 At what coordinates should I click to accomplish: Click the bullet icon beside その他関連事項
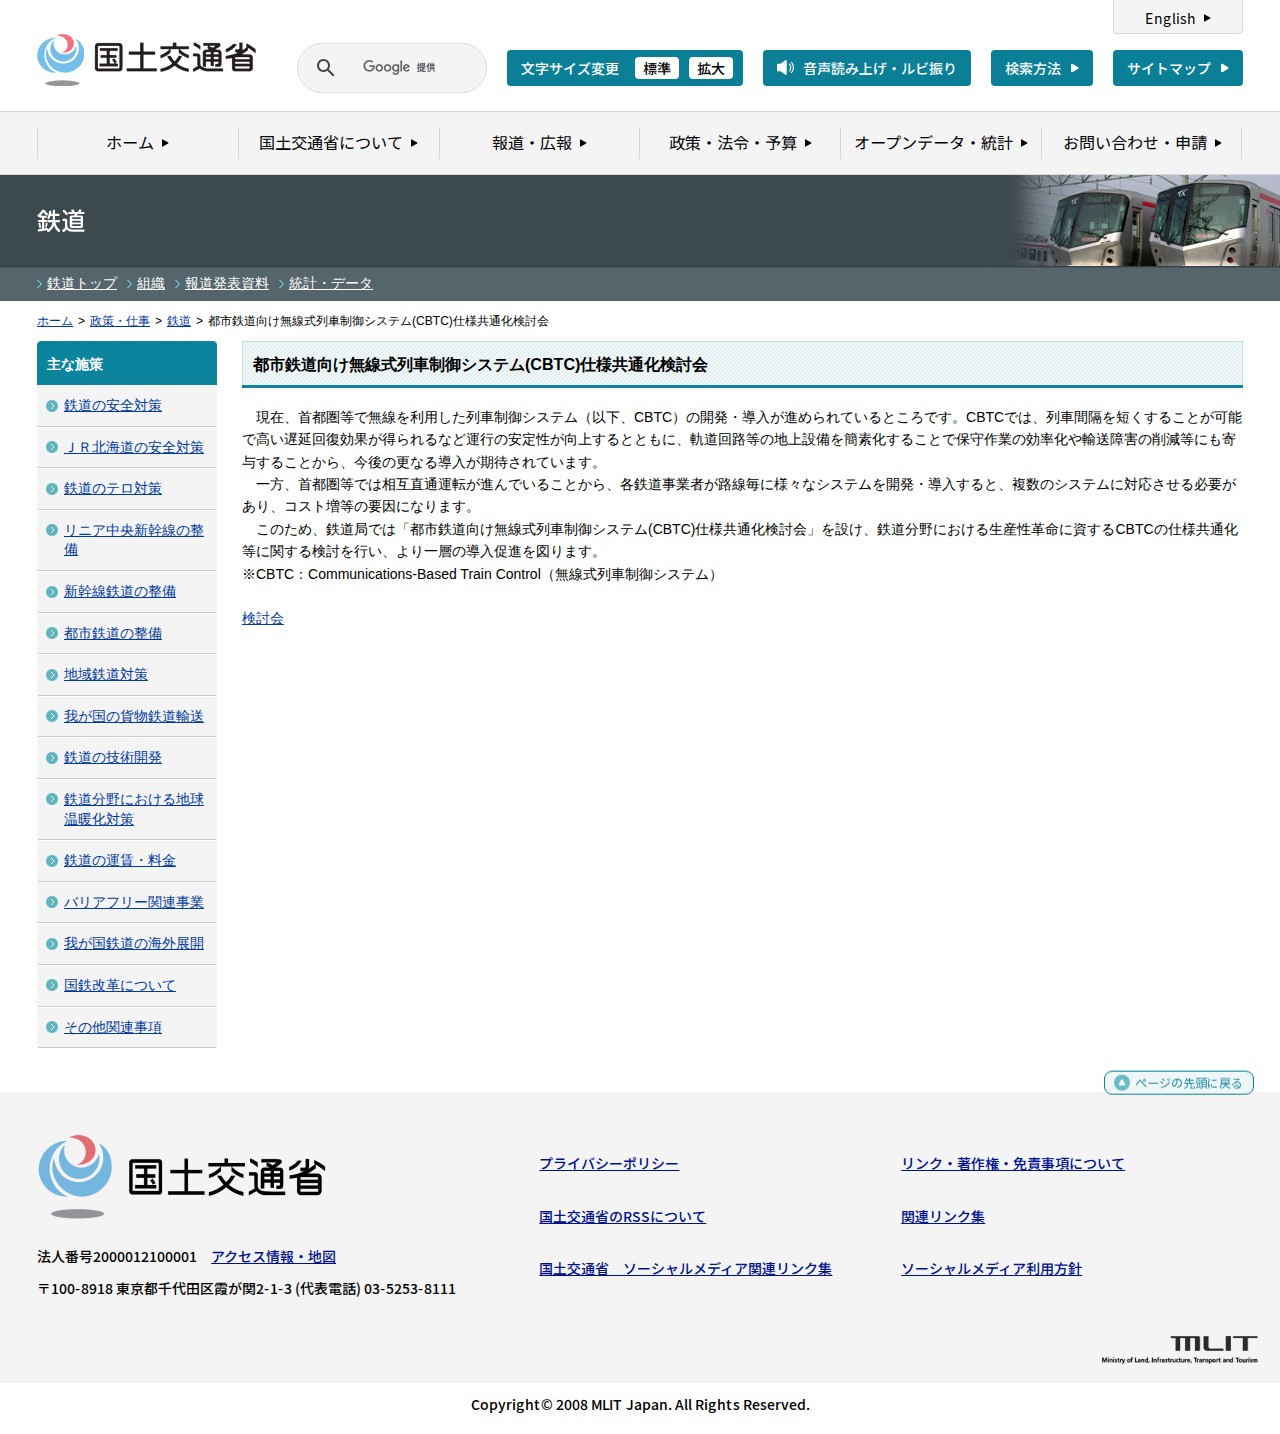pos(52,1027)
